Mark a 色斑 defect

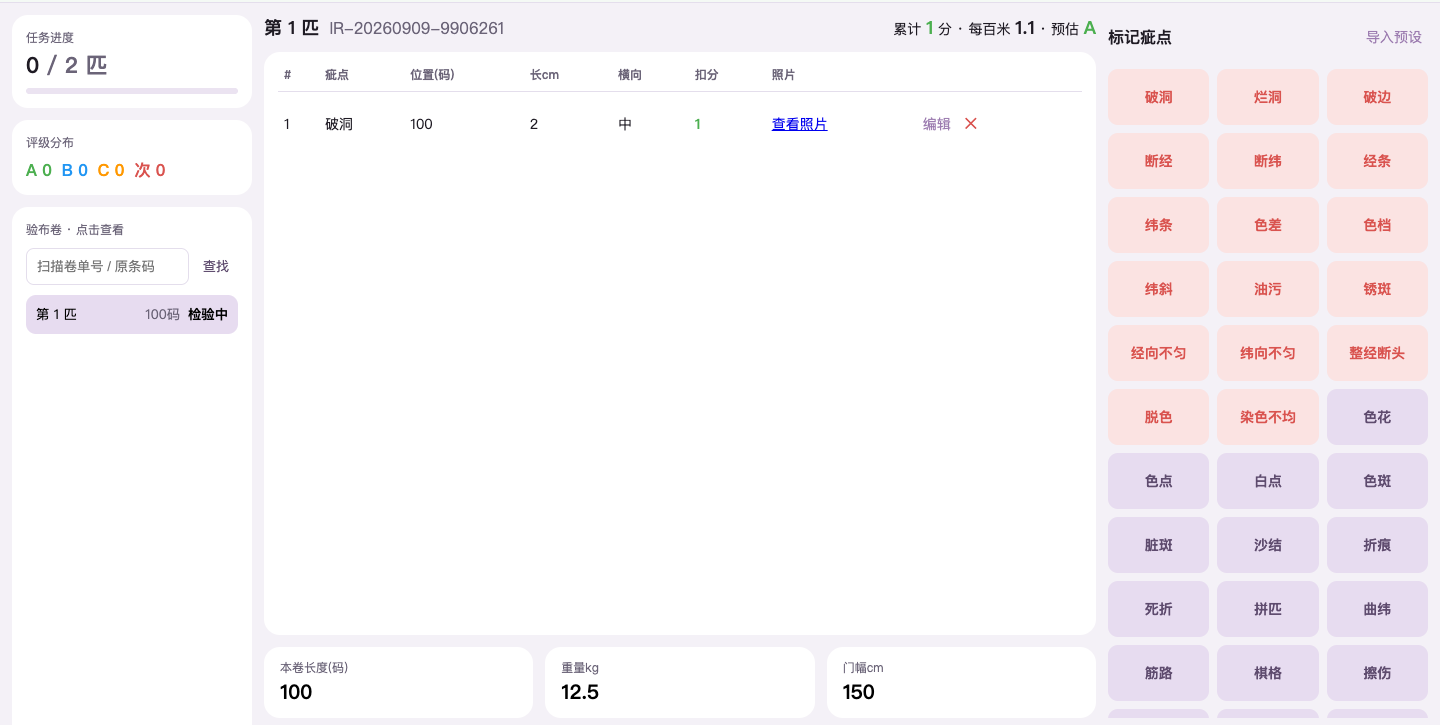coord(1377,481)
